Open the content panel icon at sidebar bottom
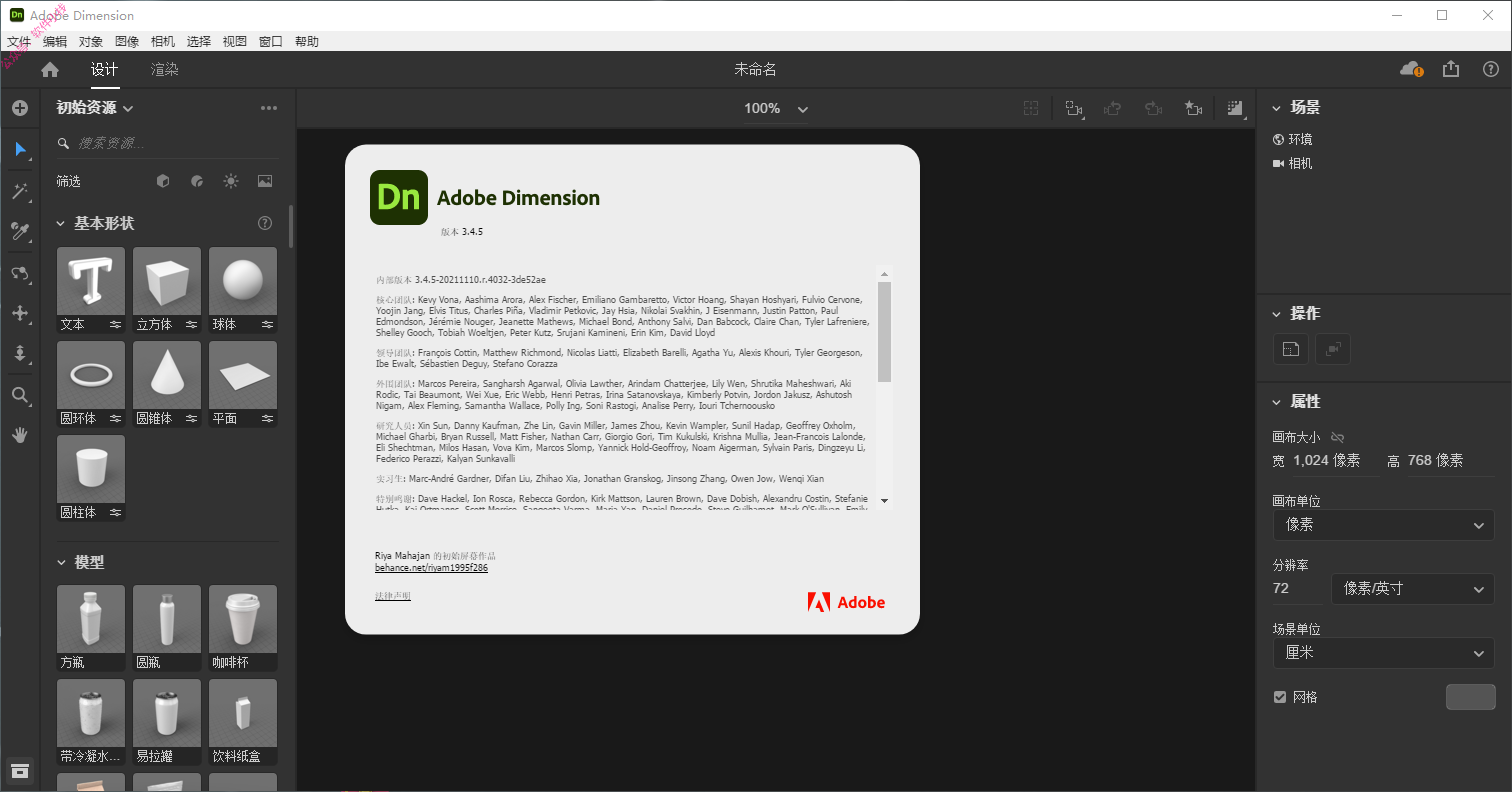 [x=20, y=770]
